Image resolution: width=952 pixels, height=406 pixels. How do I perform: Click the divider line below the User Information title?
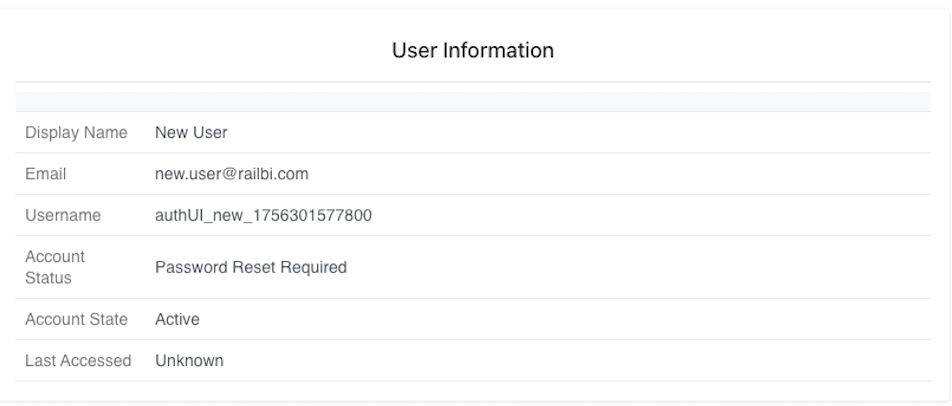click(x=473, y=82)
